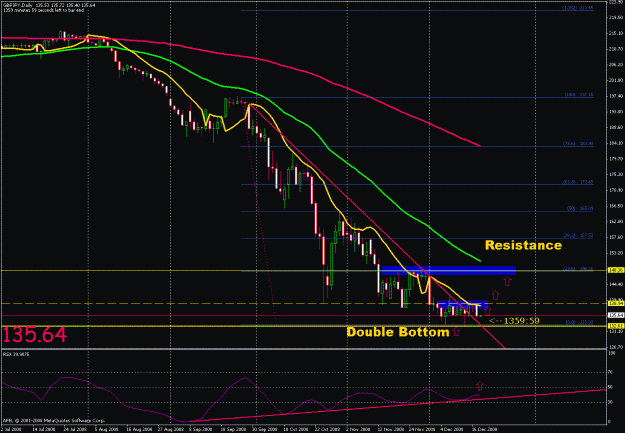This screenshot has width=625, height=433.
Task: Select the yellow "Resistance" text label
Action: (523, 245)
